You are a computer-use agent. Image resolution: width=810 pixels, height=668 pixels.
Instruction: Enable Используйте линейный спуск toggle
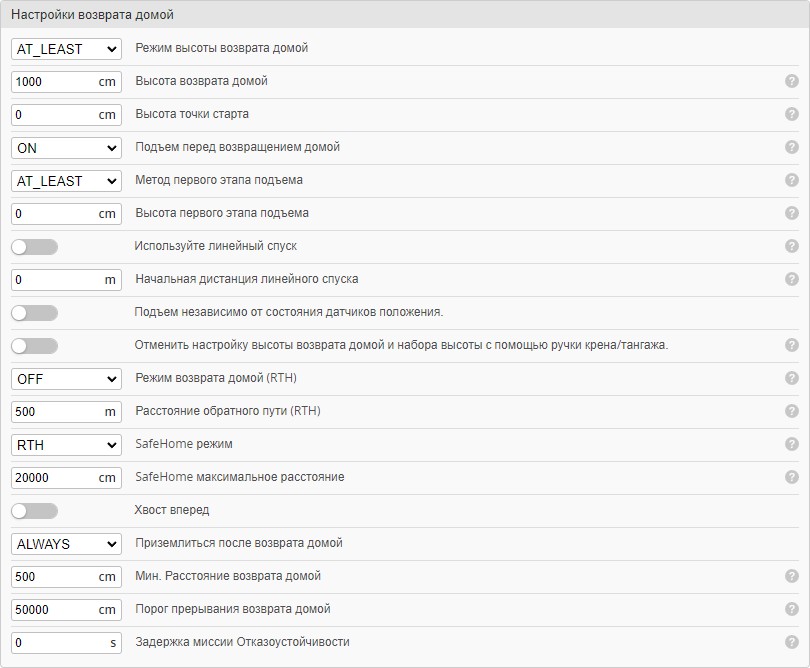point(34,246)
